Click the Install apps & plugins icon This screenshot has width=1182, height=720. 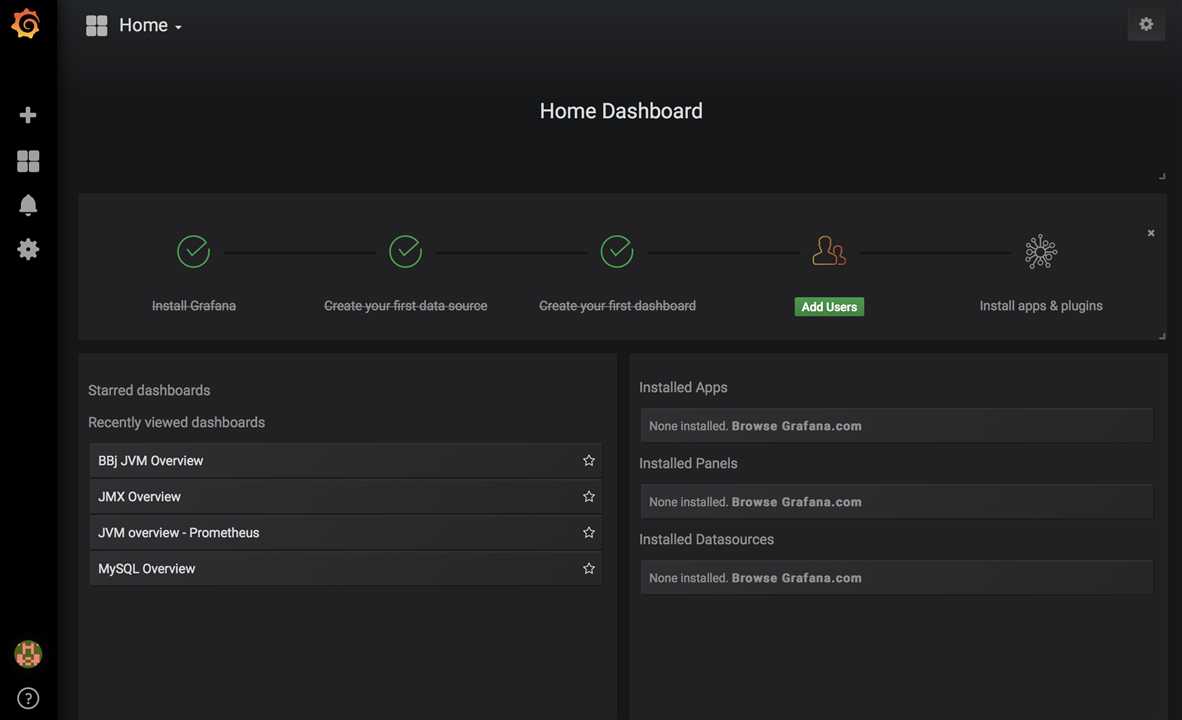coord(1041,251)
